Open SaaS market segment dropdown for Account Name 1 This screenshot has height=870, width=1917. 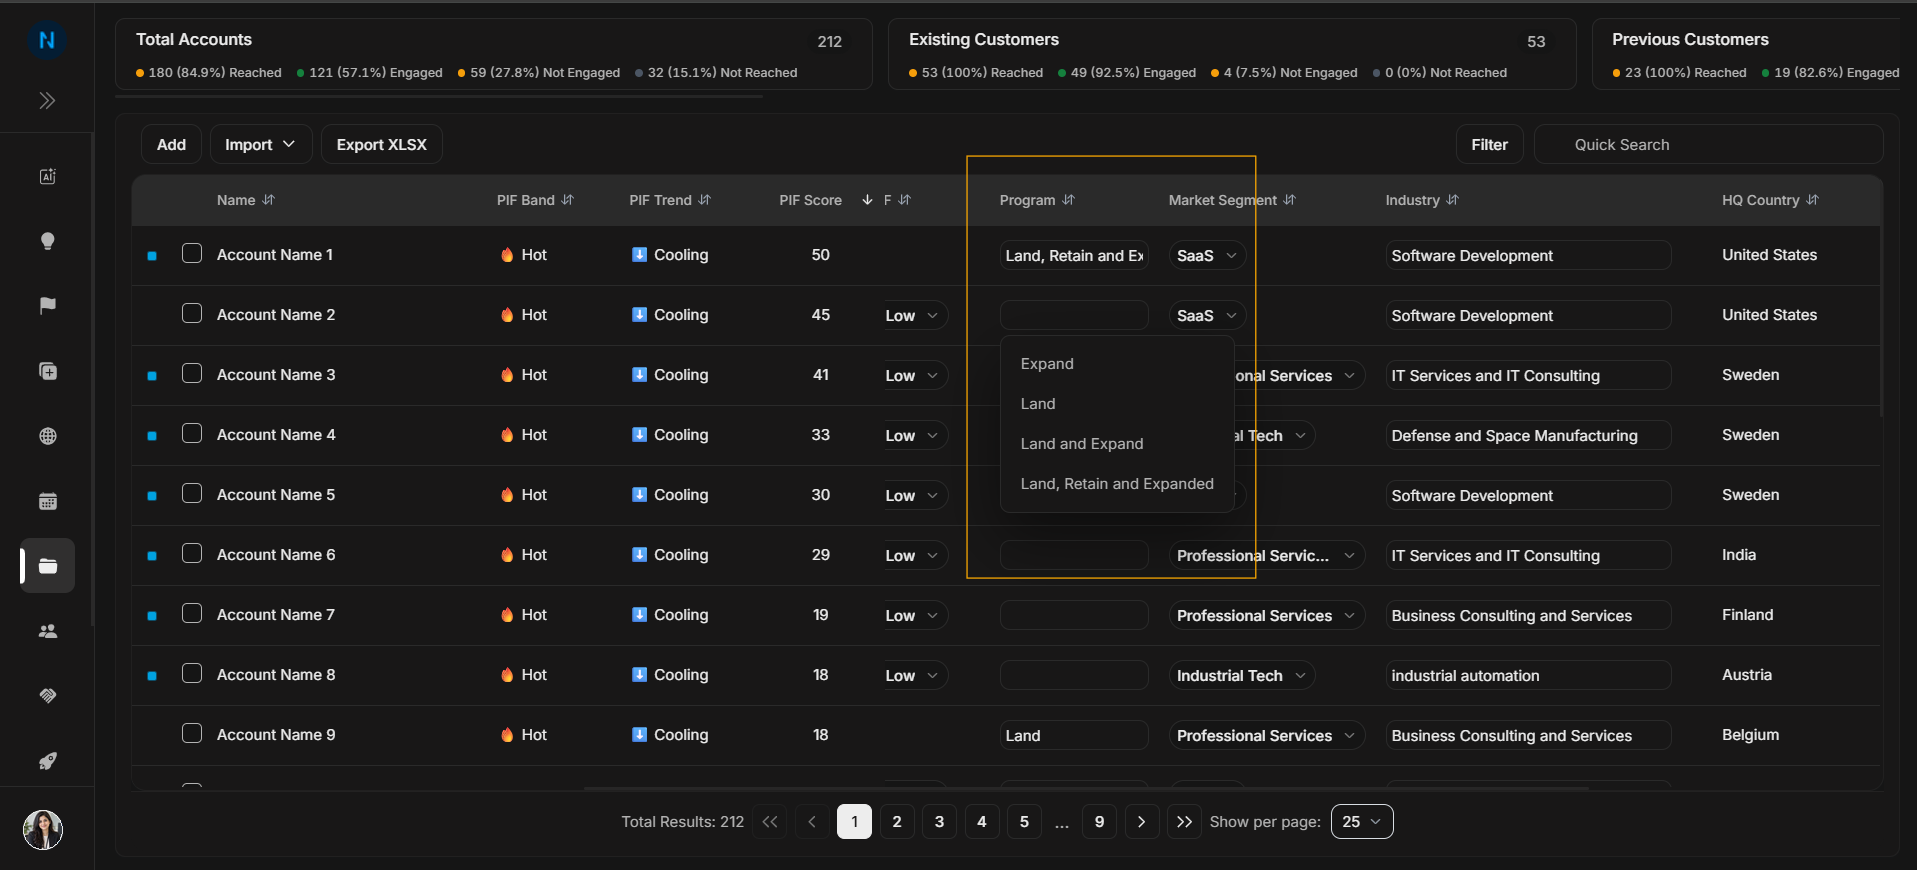(1208, 256)
